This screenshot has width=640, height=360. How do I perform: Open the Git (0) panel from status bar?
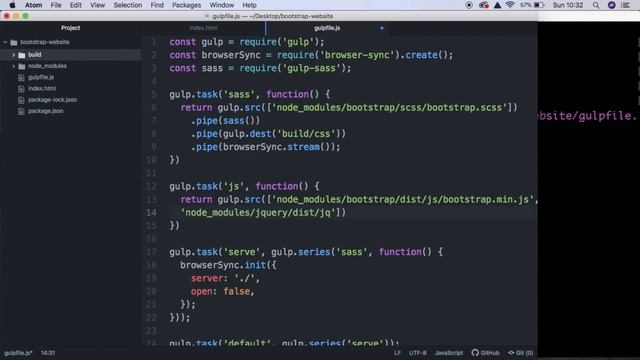(x=521, y=353)
